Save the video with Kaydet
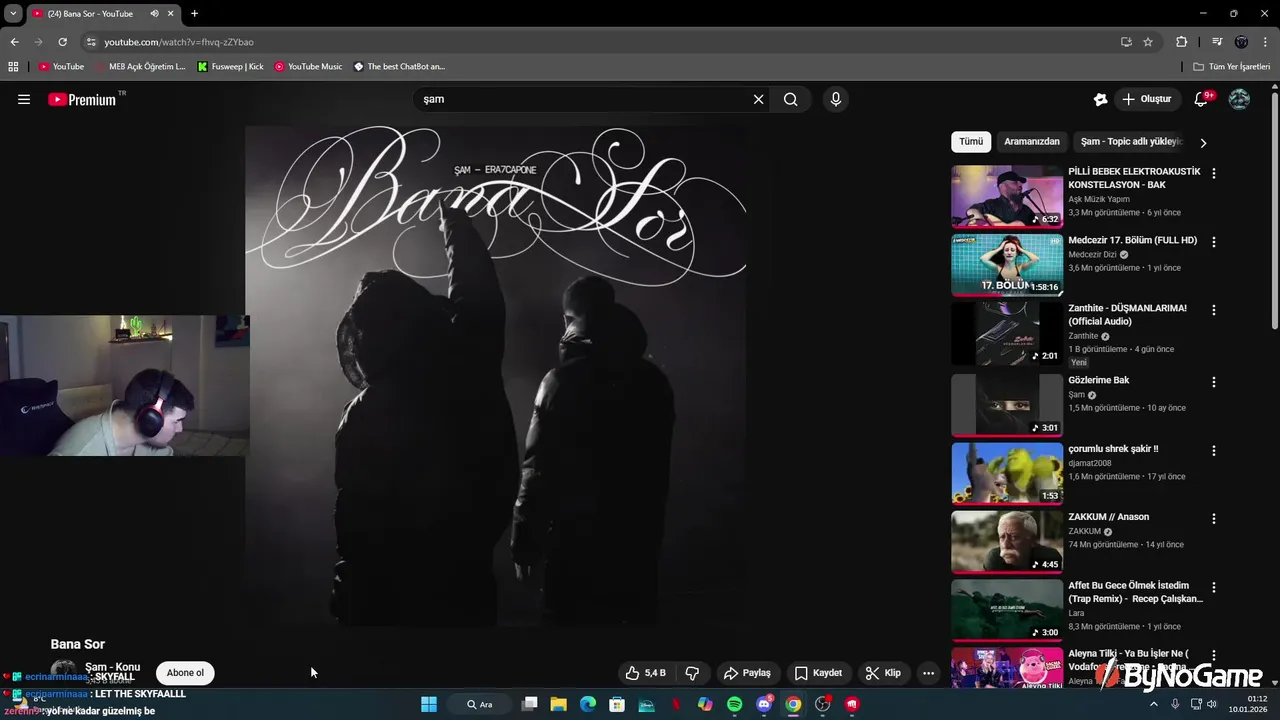The height and width of the screenshot is (720, 1280). tap(818, 673)
